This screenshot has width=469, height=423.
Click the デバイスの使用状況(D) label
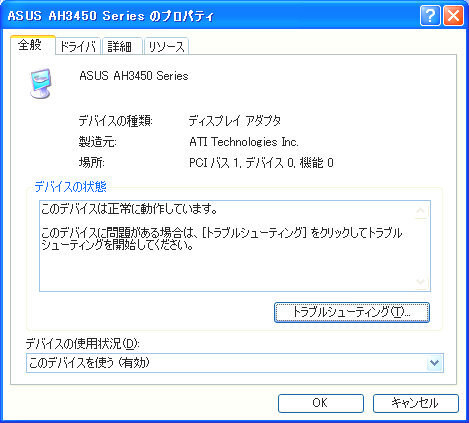click(82, 344)
